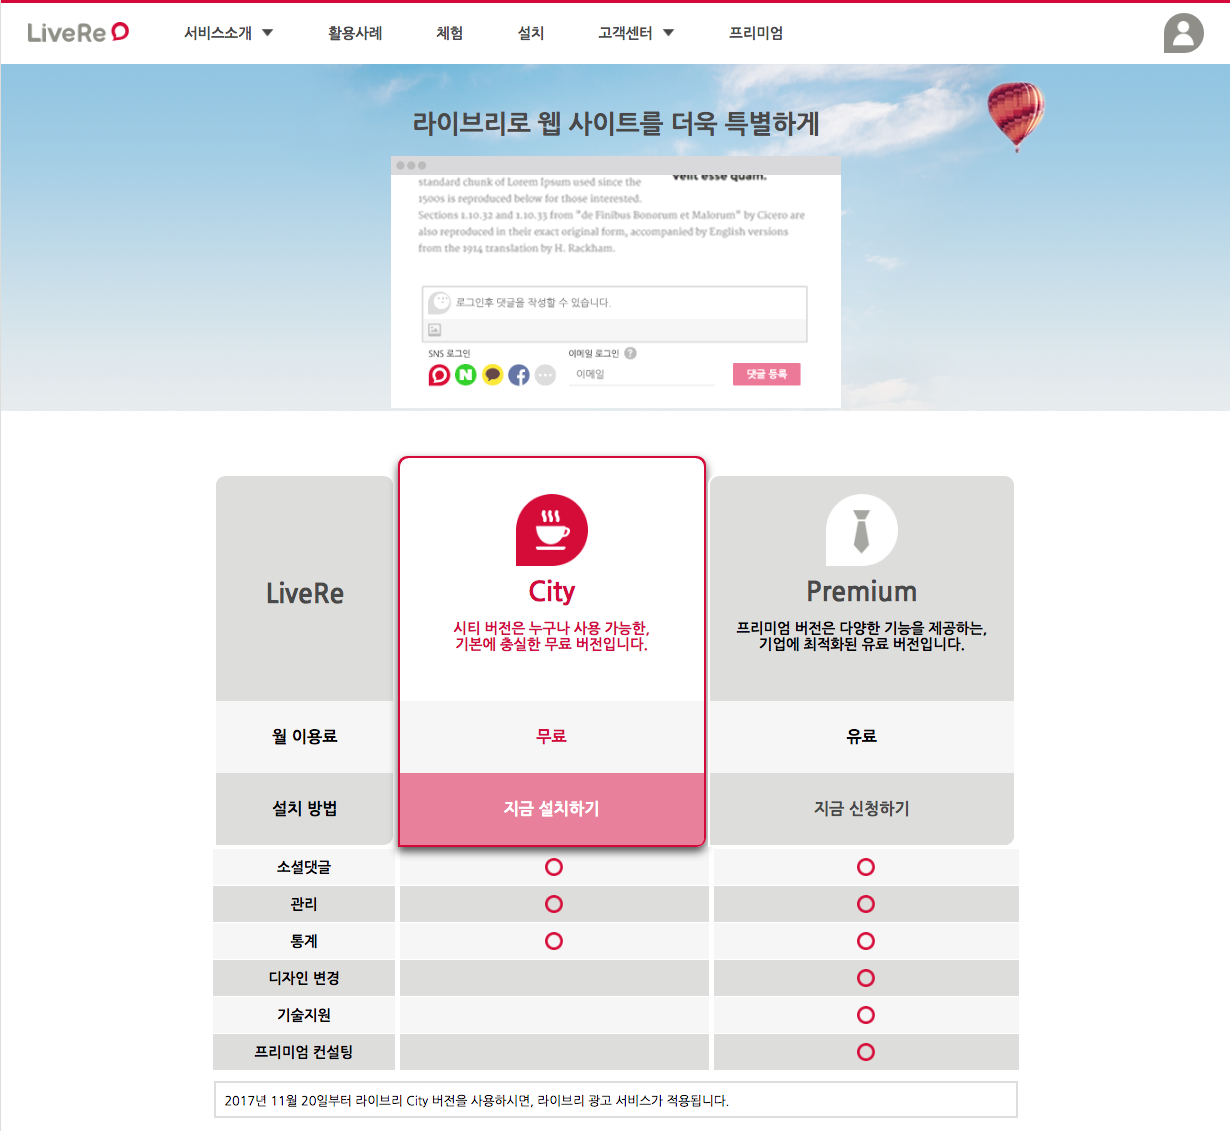Select the SNS 로그인 label
The width and height of the screenshot is (1230, 1131).
pos(449,353)
